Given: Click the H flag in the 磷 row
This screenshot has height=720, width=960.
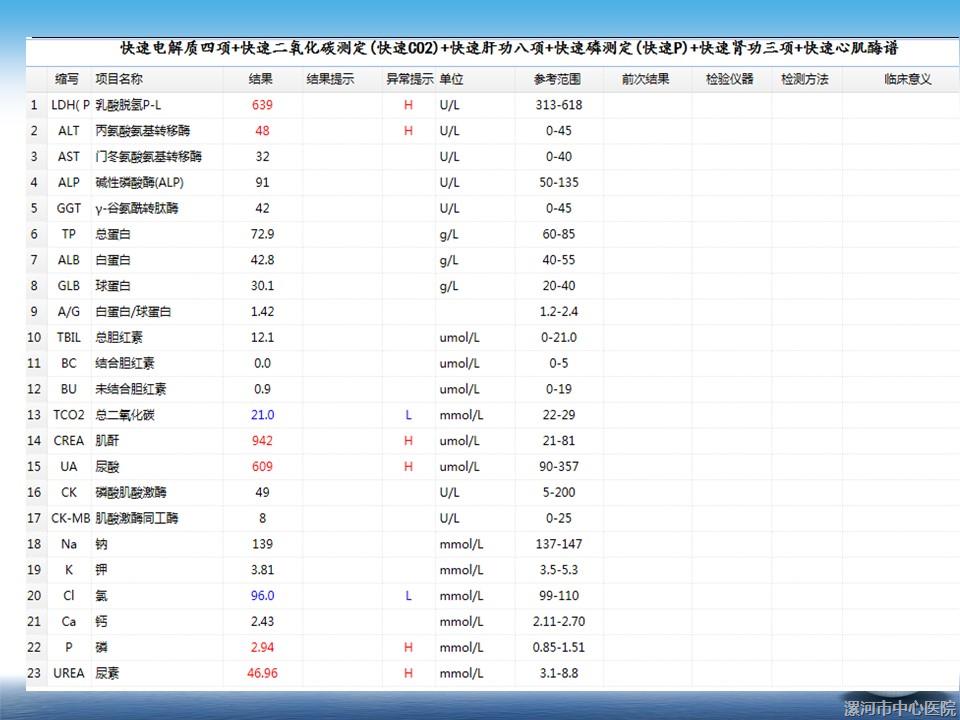Looking at the screenshot, I should tap(408, 648).
